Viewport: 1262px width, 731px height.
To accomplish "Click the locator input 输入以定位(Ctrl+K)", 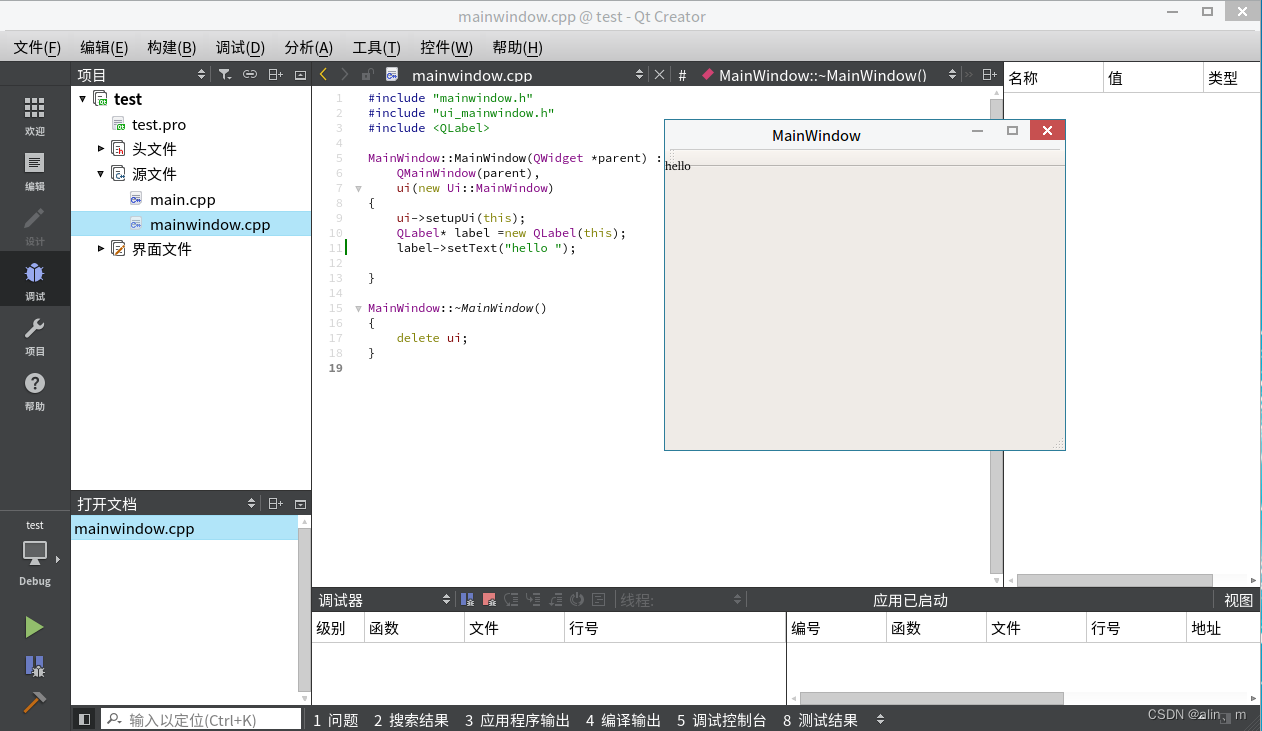I will coord(201,719).
